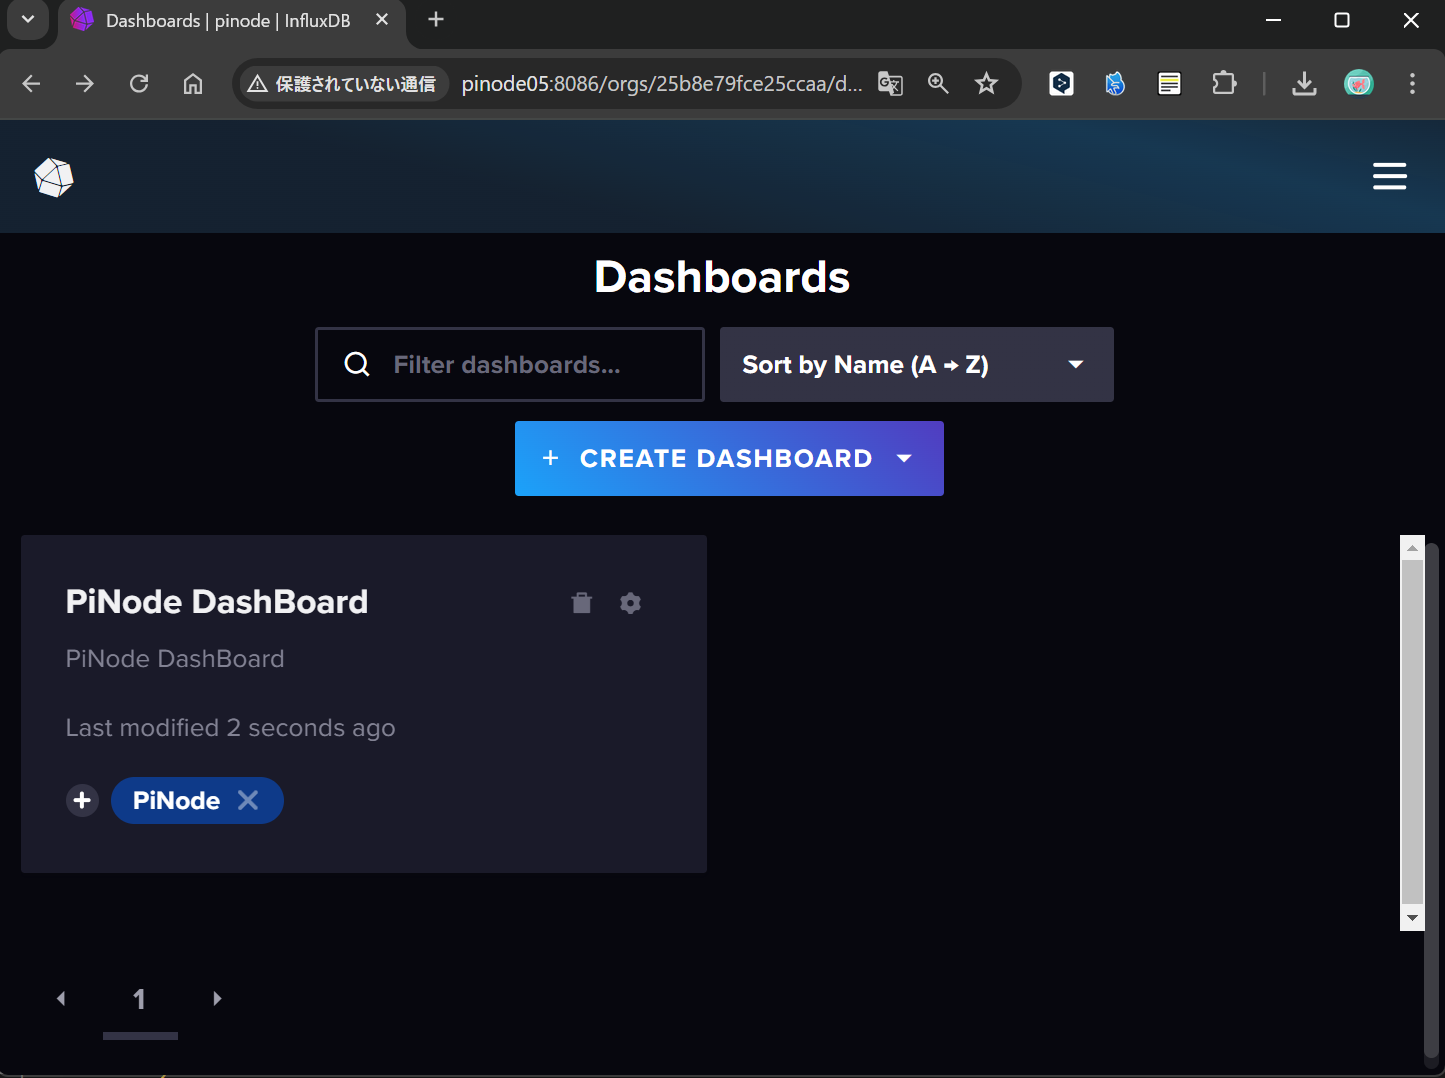The height and width of the screenshot is (1078, 1445).
Task: Go to the previous results page
Action: pos(62,998)
